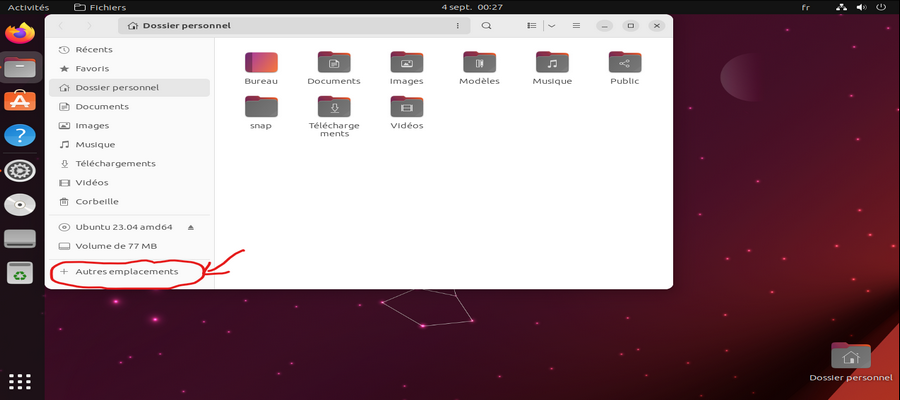This screenshot has width=900, height=400.
Task: Show applications grid button in dock
Action: [19, 381]
